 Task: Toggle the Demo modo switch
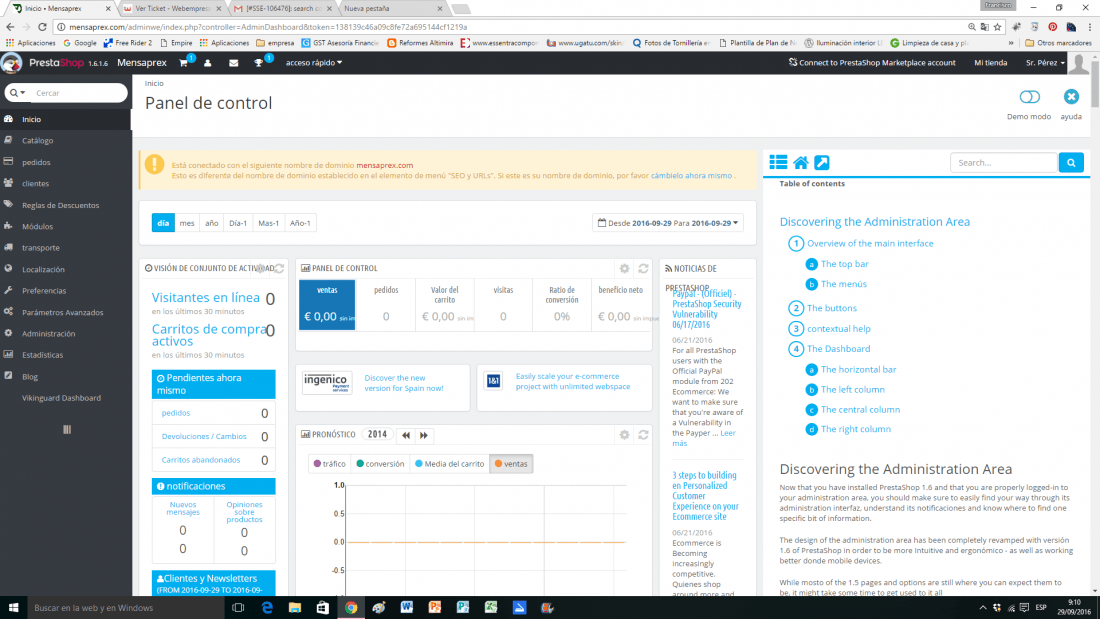click(1029, 97)
